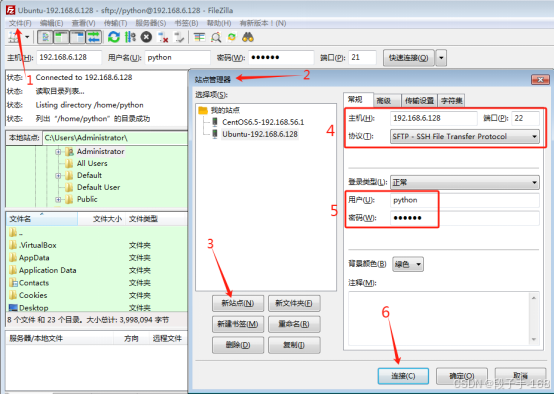Sort by 文件大小 column header
The height and width of the screenshot is (395, 554).
click(x=101, y=219)
